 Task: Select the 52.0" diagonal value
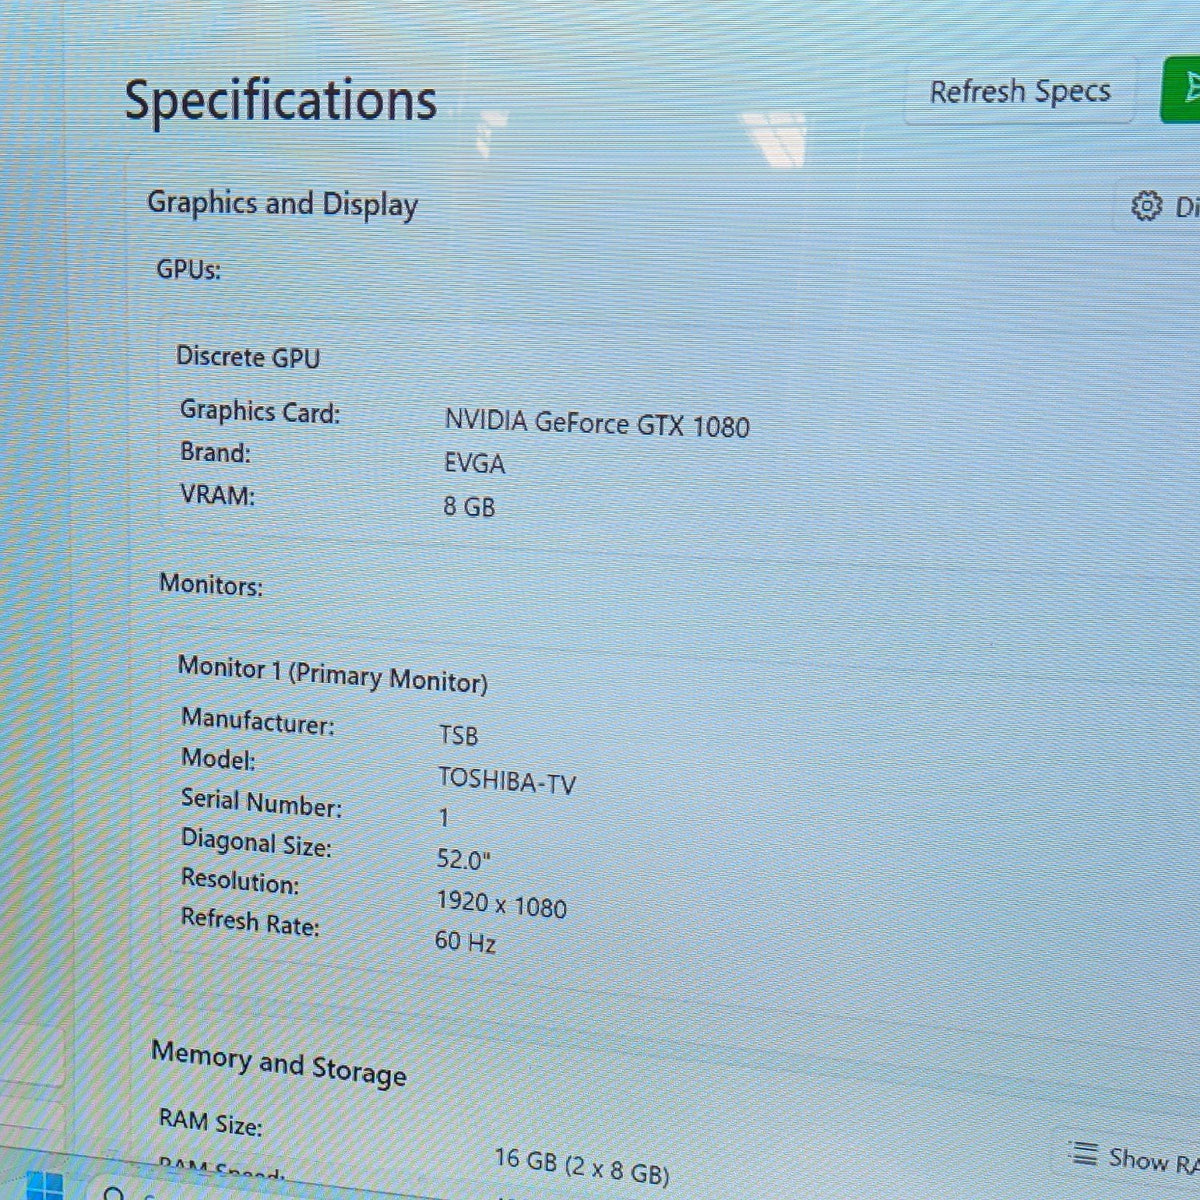click(x=464, y=860)
